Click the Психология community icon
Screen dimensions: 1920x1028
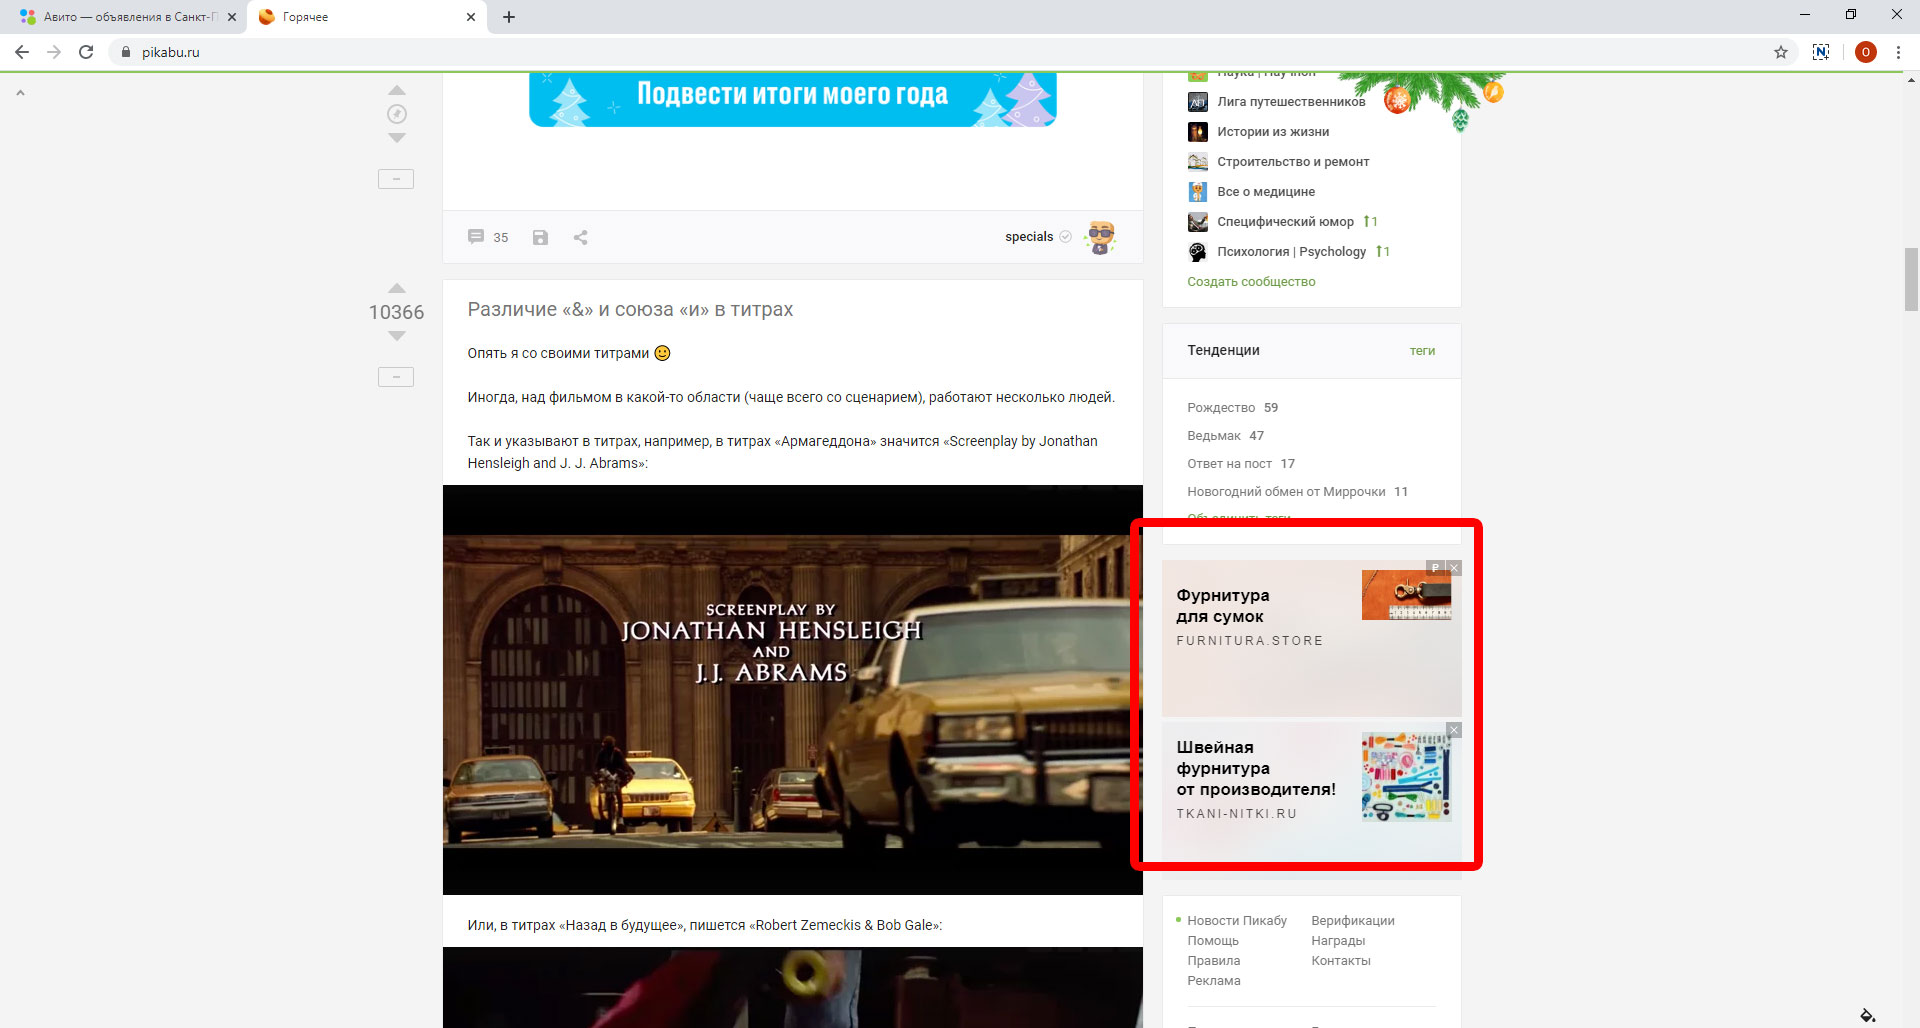tap(1198, 252)
